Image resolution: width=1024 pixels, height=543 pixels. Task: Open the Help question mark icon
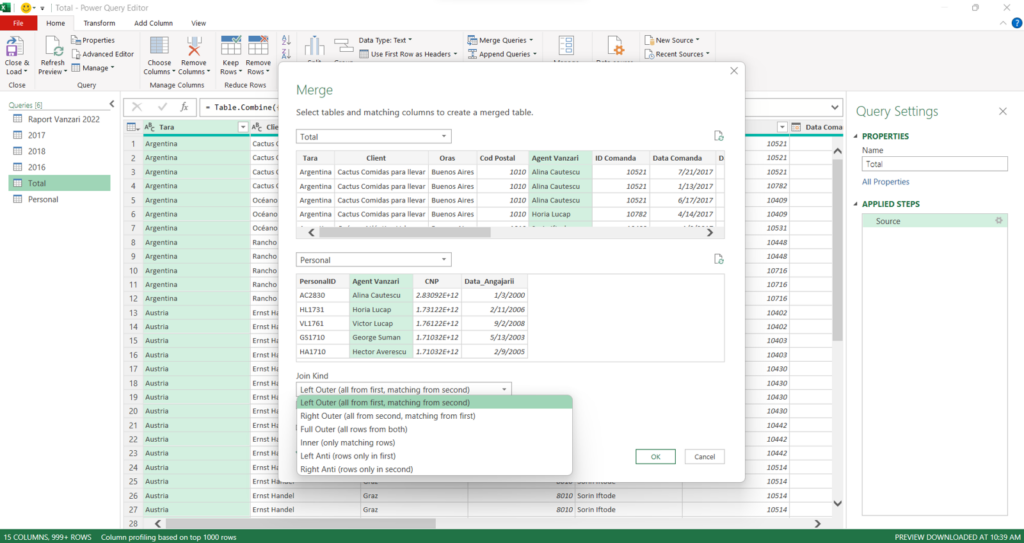tap(1017, 24)
